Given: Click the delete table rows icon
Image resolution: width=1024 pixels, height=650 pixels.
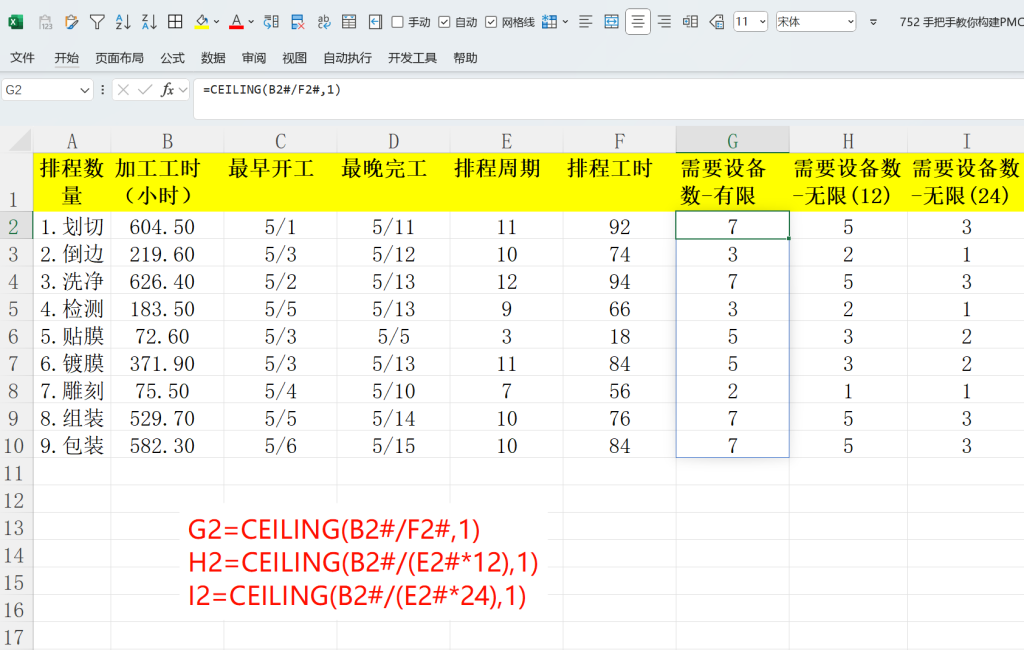Looking at the screenshot, I should (x=298, y=22).
